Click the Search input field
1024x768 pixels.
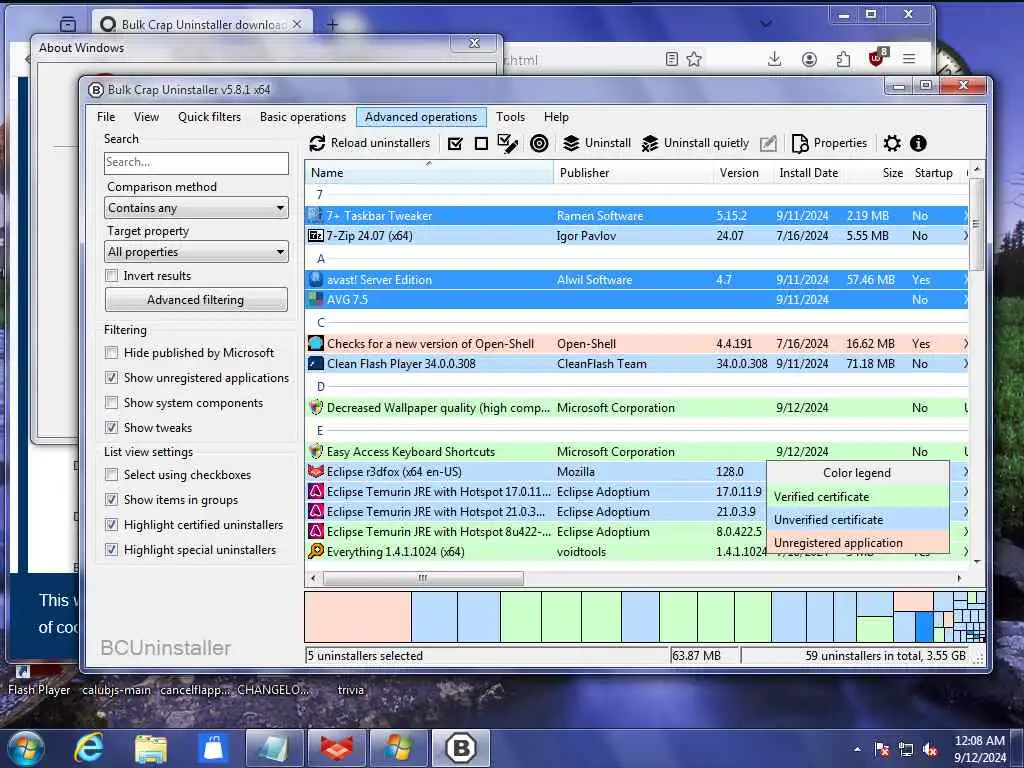[x=196, y=163]
